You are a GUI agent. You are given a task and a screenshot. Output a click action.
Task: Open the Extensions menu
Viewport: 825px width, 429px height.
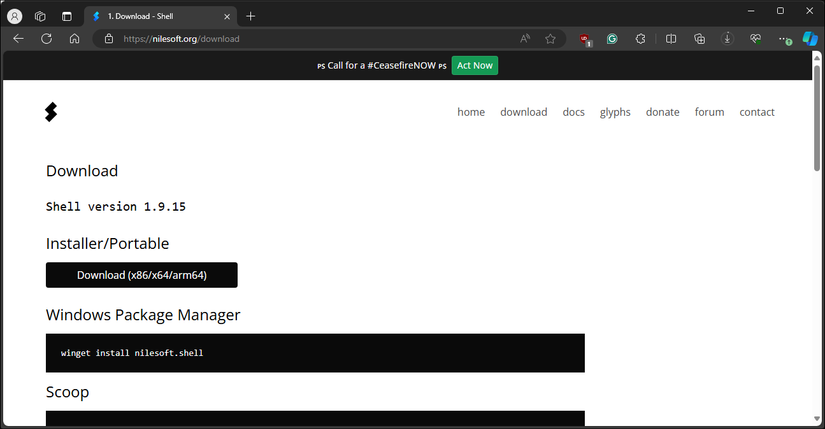click(640, 38)
